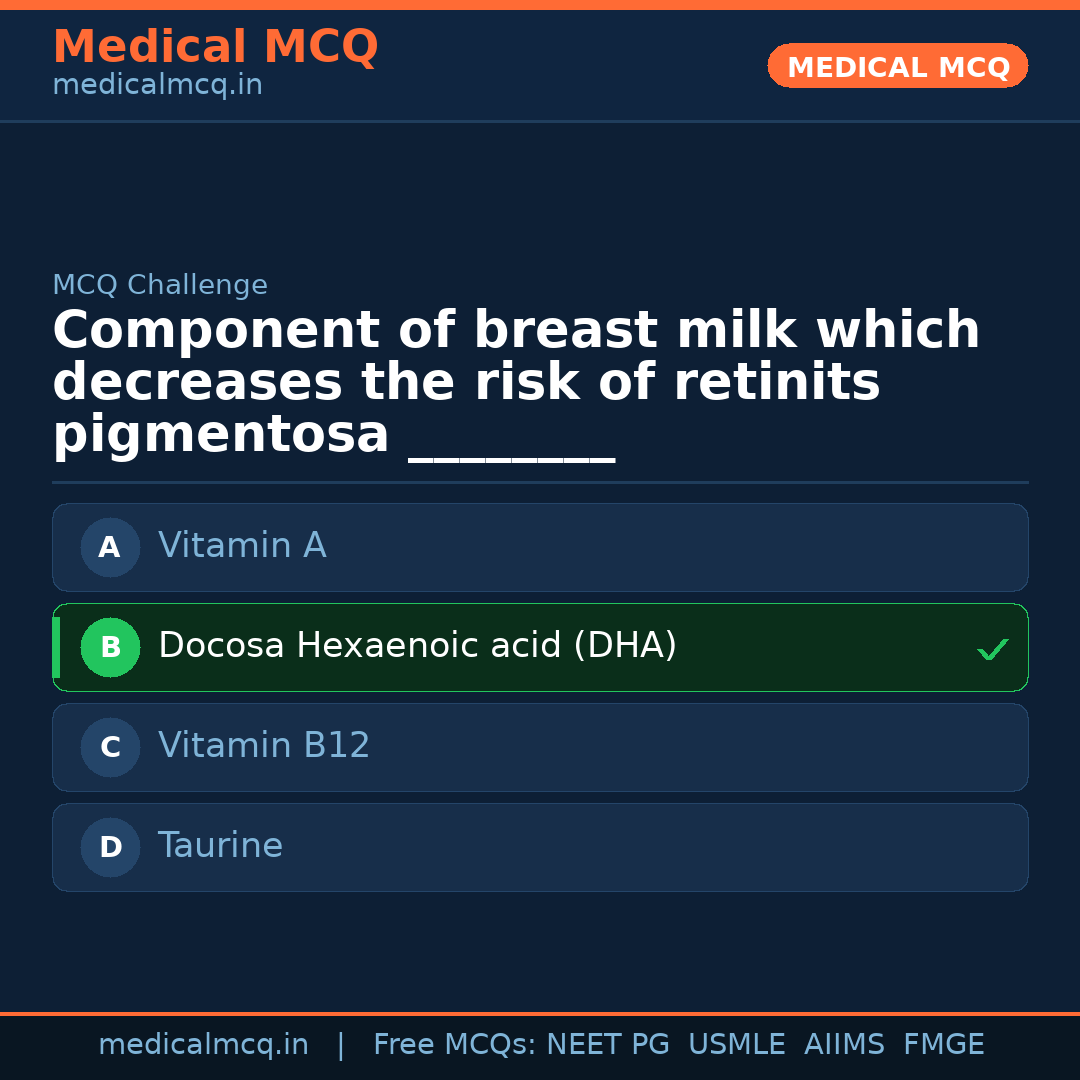Visit the medicalmcq.in link below the title
Viewport: 1080px width, 1080px height.
157,85
